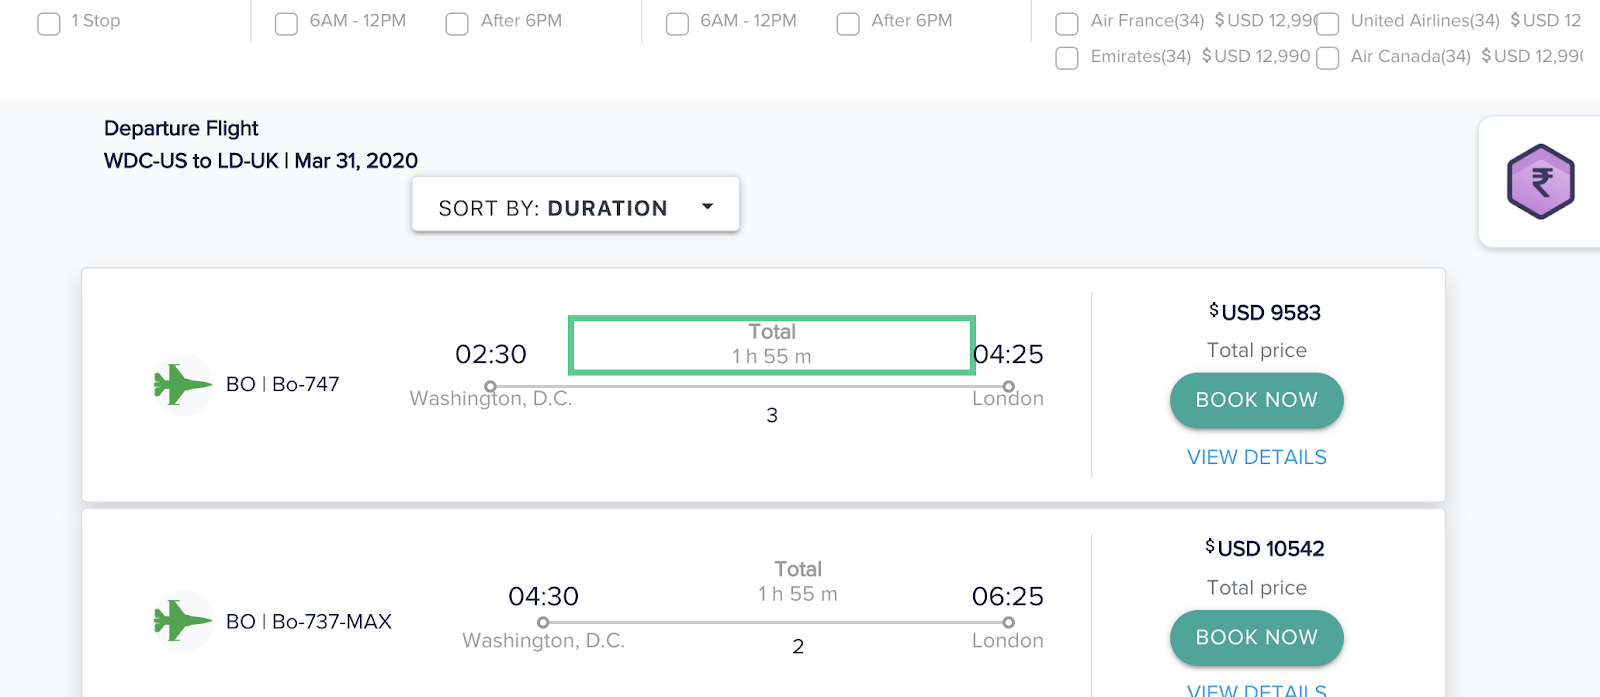Click the purple rupee hexagon icon

click(x=1540, y=182)
